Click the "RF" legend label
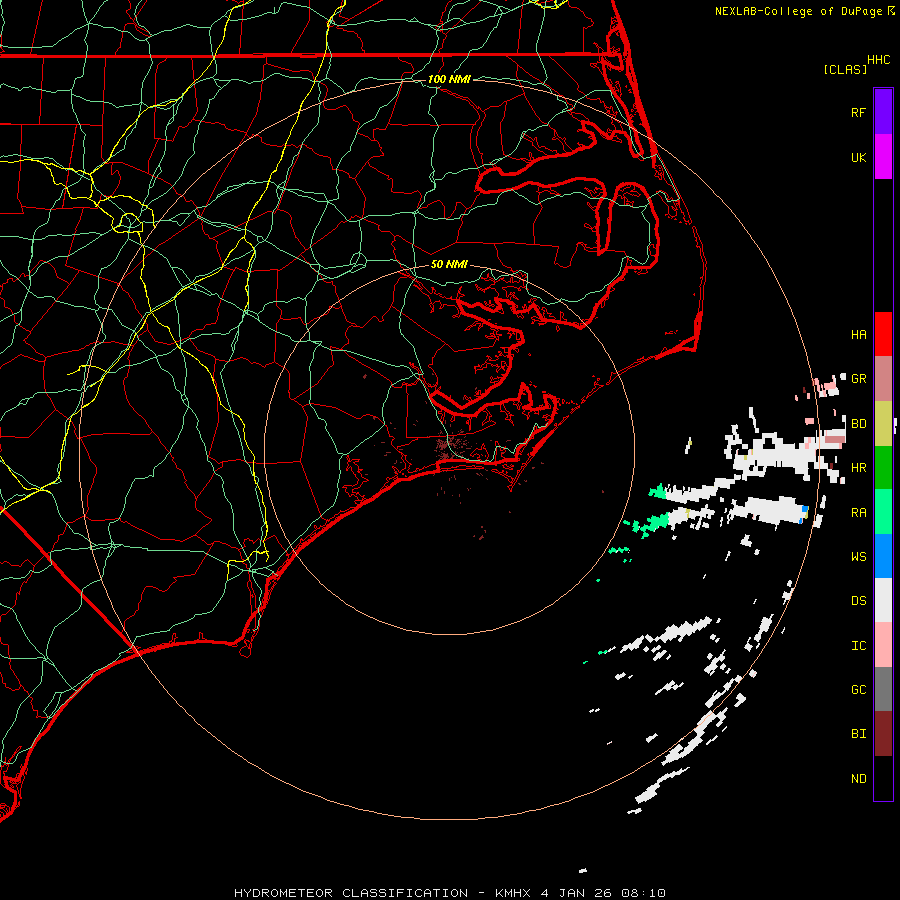 point(859,112)
